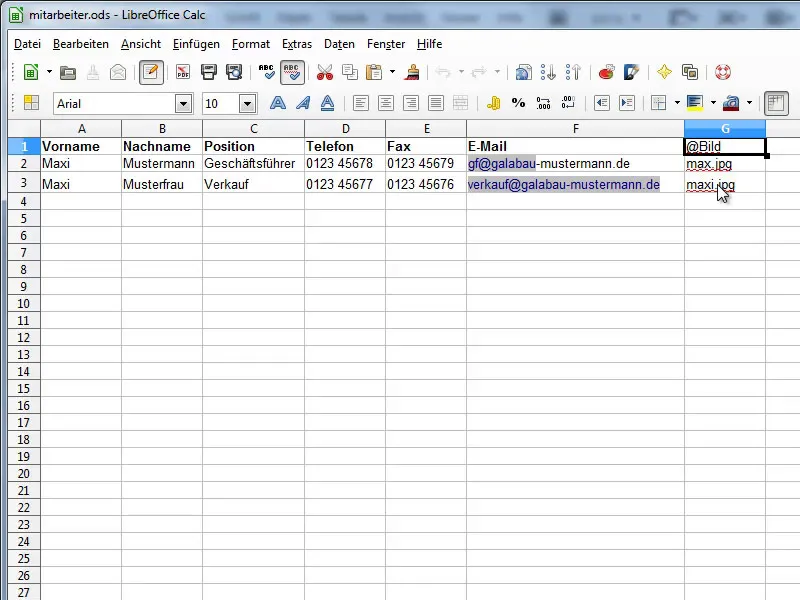
Task: Apply the yellow background color
Action: 695,104
